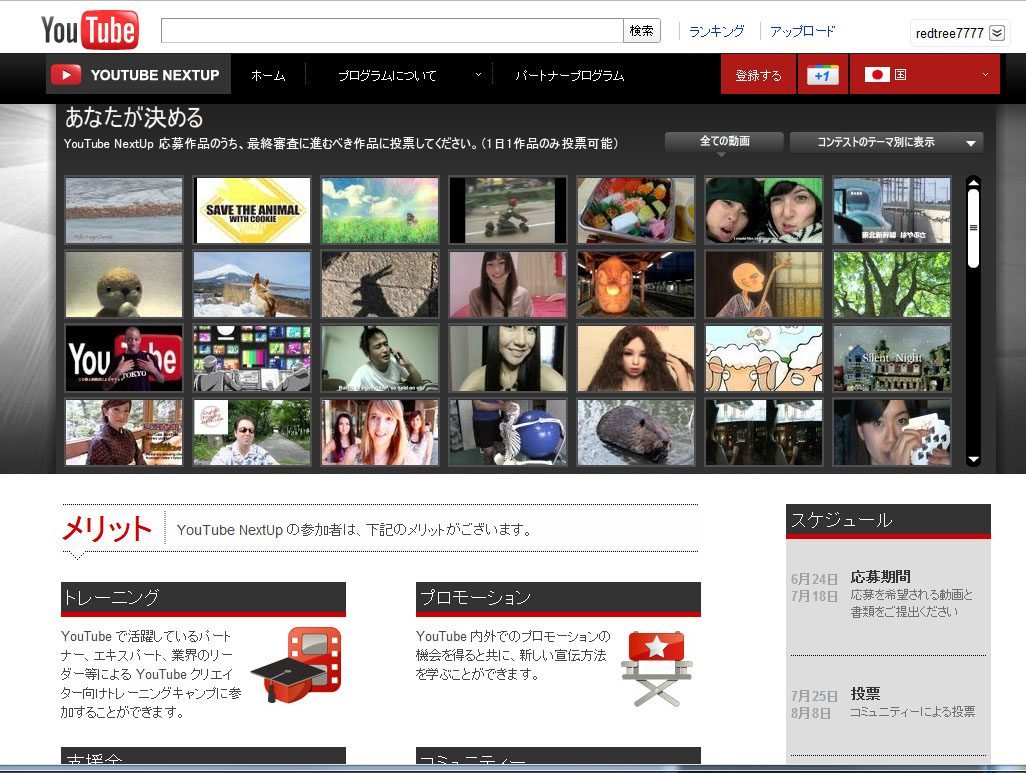Click the training graduation cap film icon
The height and width of the screenshot is (773, 1026).
[298, 665]
